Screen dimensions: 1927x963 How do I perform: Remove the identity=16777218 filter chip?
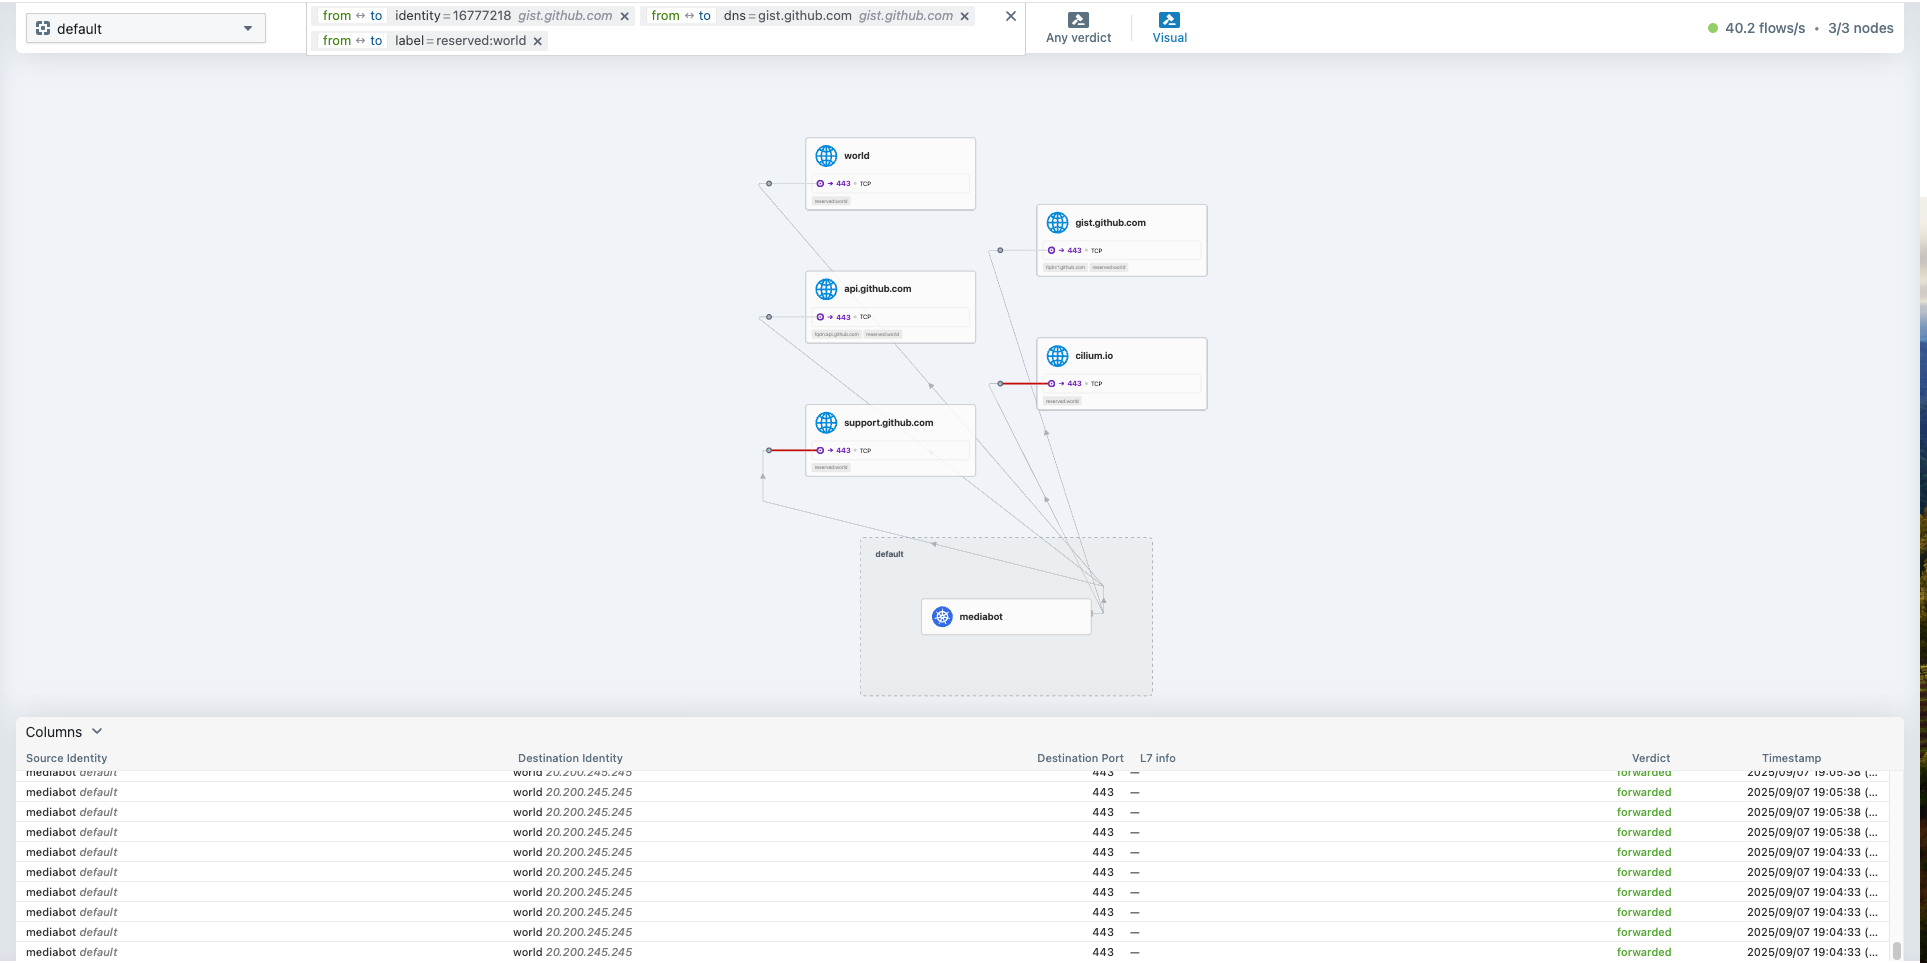[625, 16]
